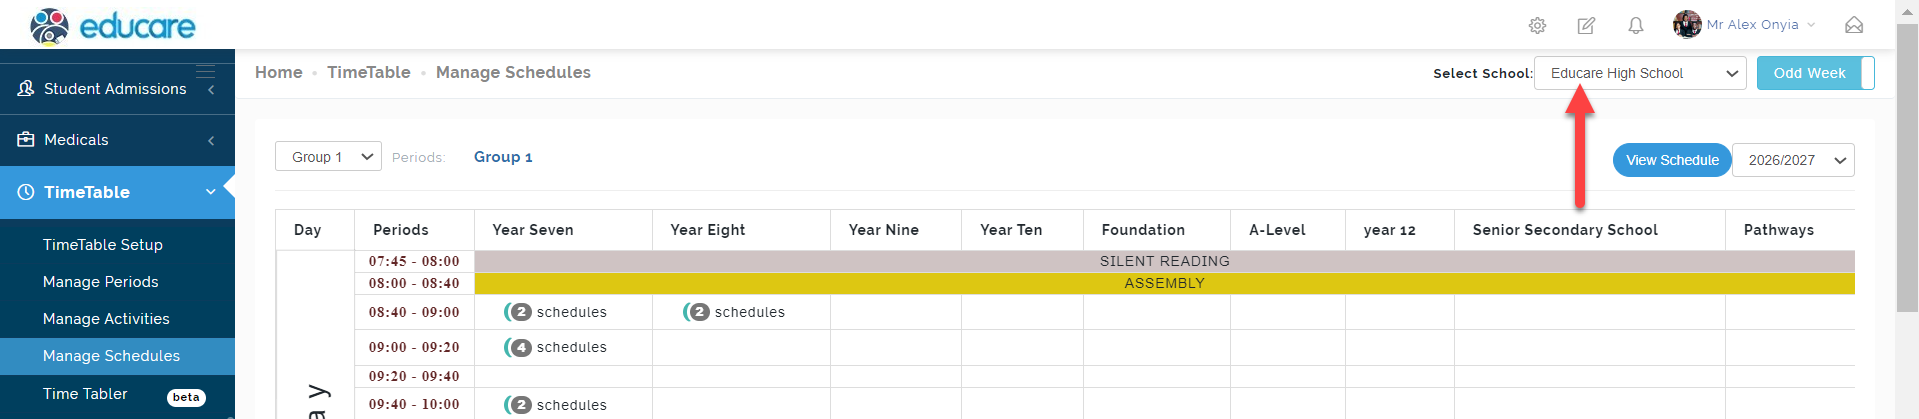1919x419 pixels.
Task: Open the mail envelope icon
Action: (x=1854, y=25)
